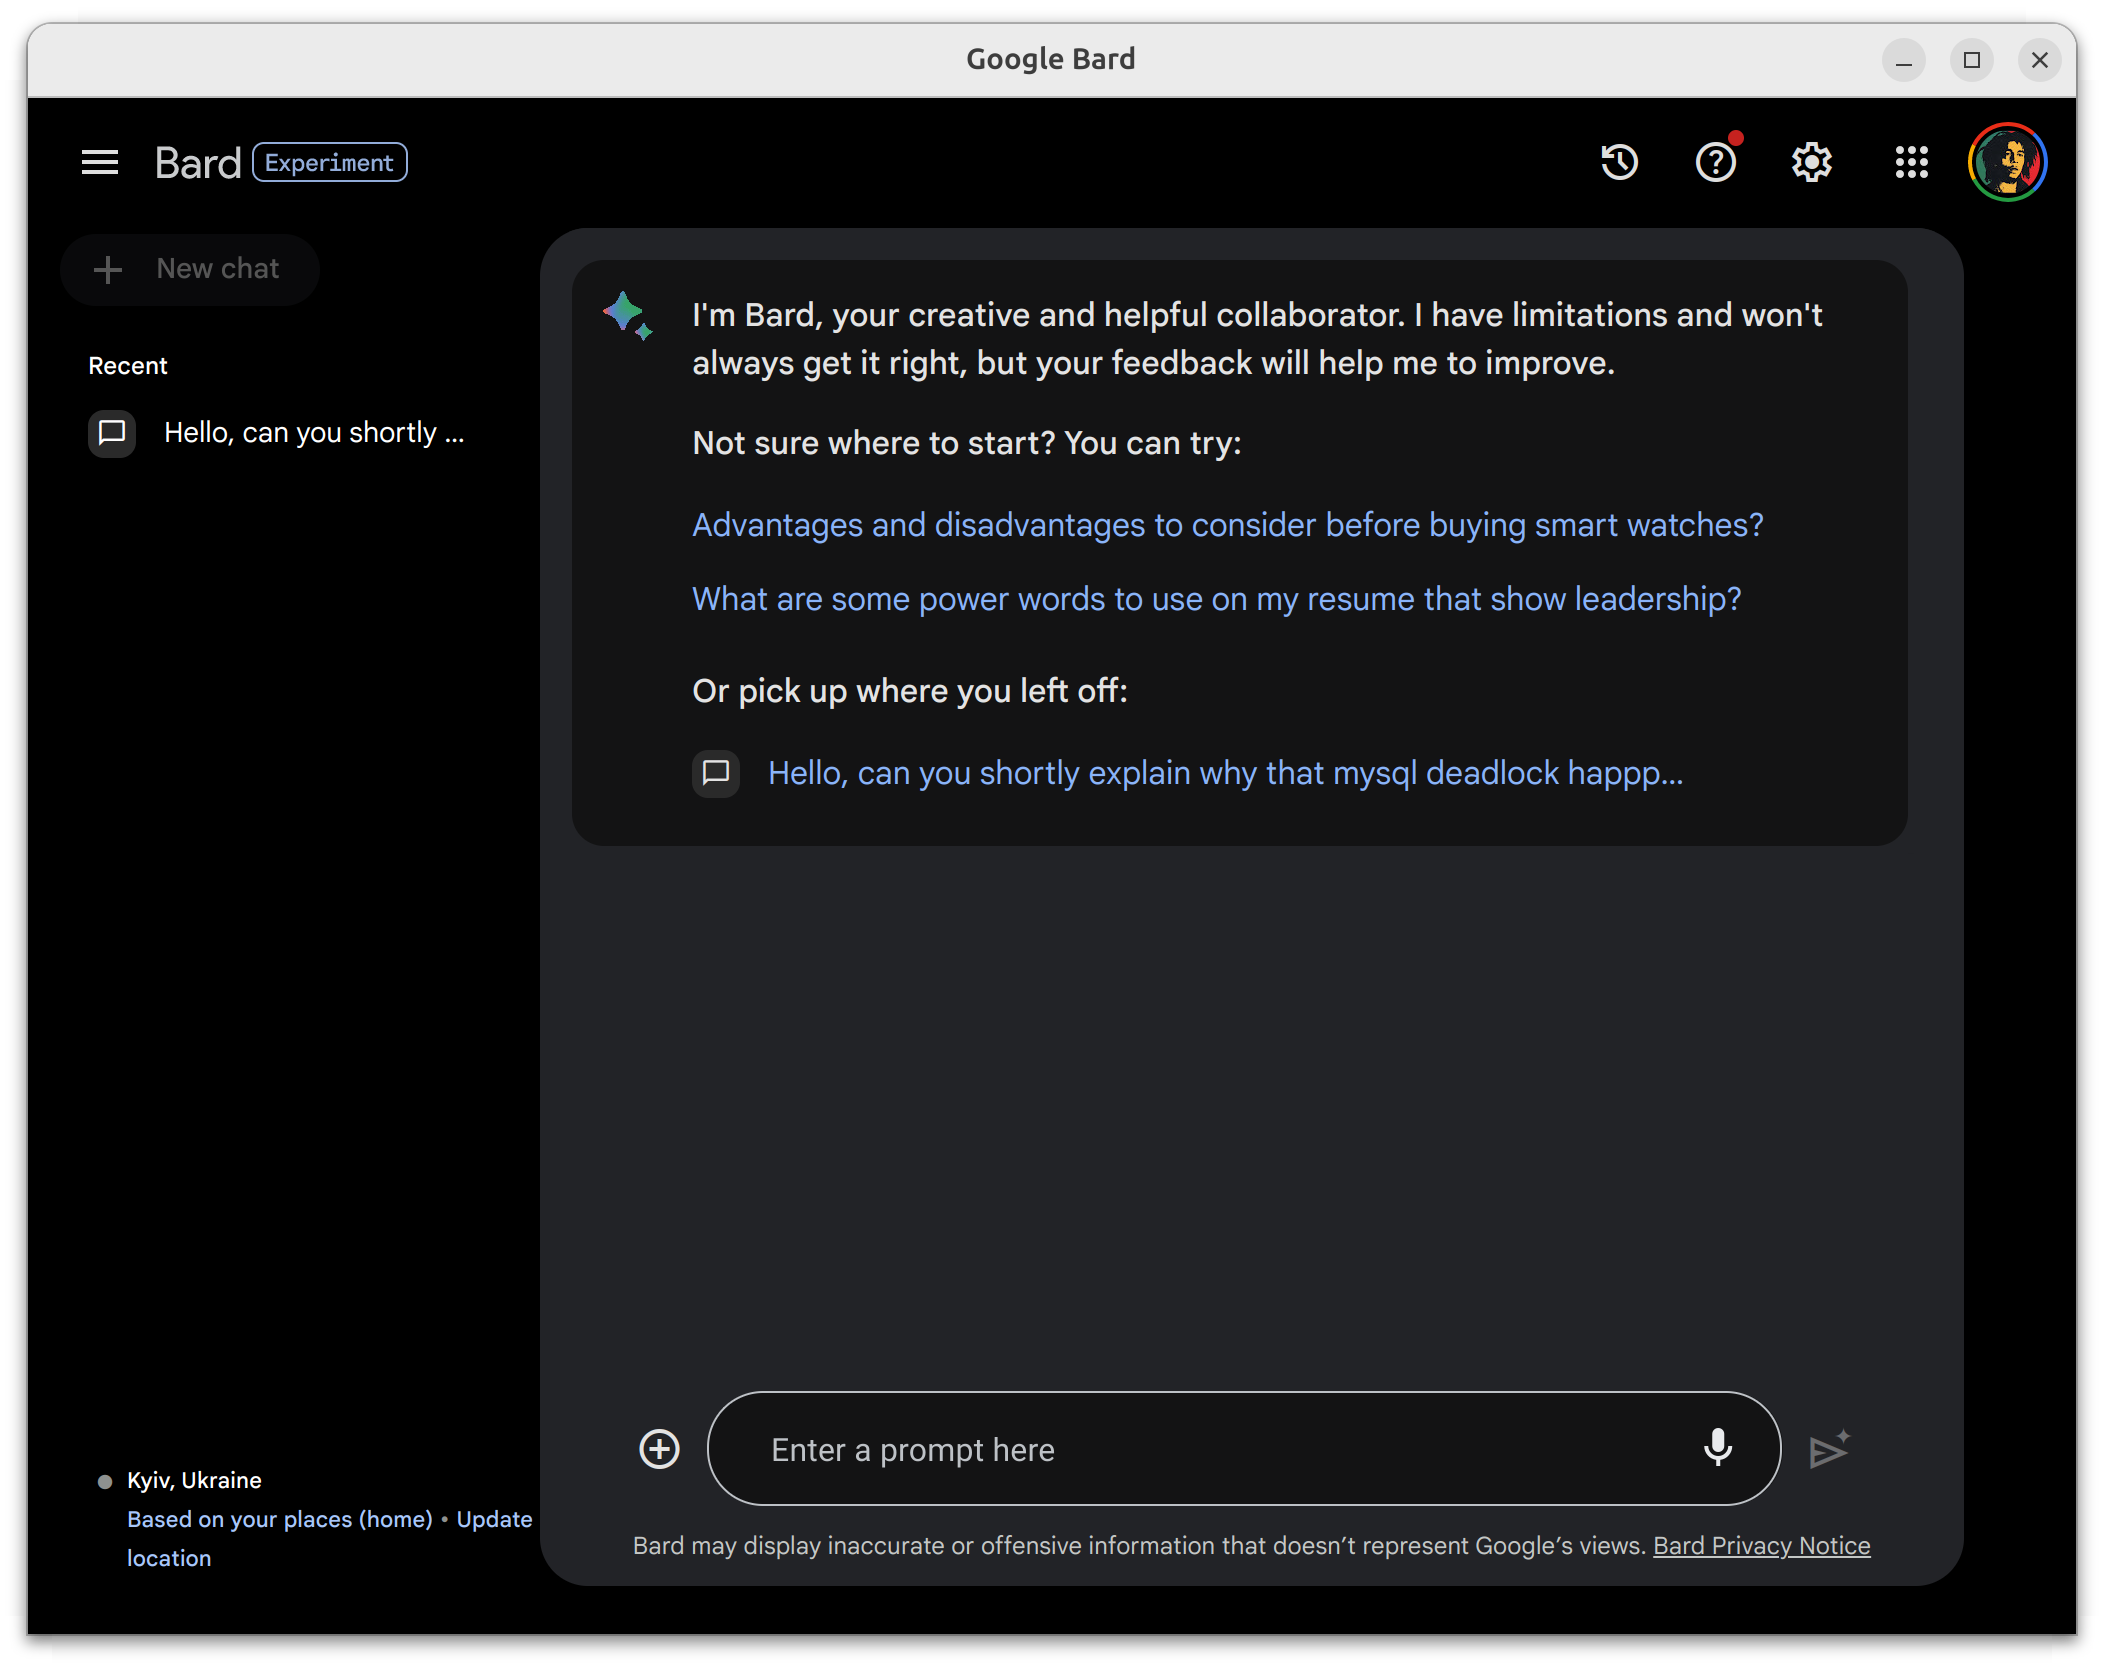The image size is (2104, 1668).
Task: Open the hamburger main menu
Action: [100, 162]
